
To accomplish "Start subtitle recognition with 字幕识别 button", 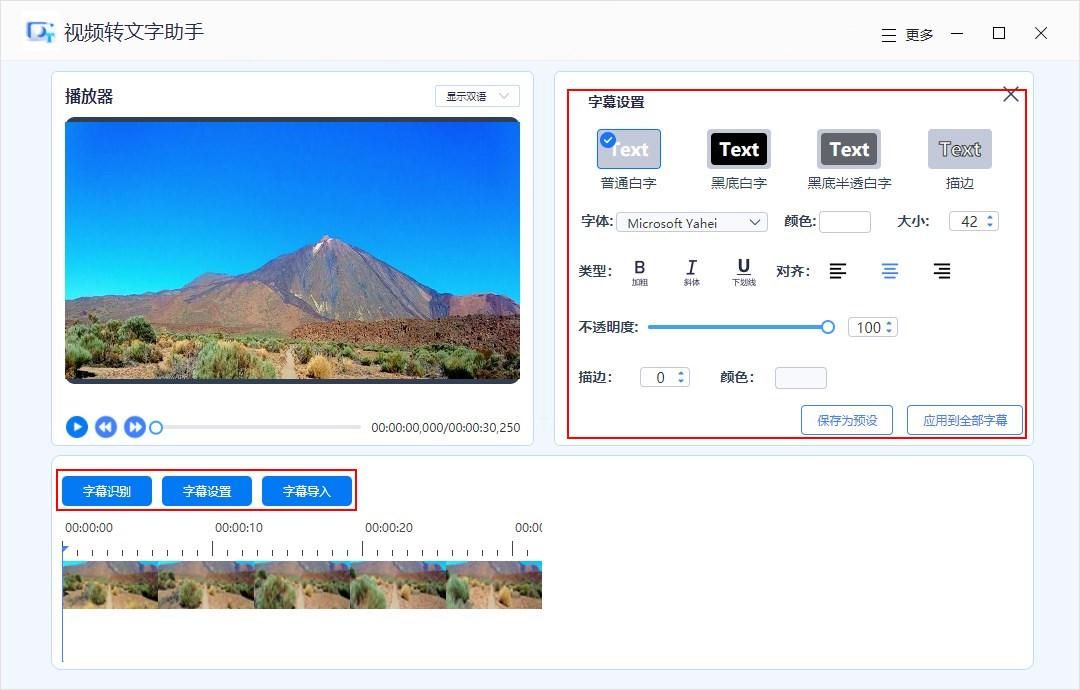I will coord(106,490).
